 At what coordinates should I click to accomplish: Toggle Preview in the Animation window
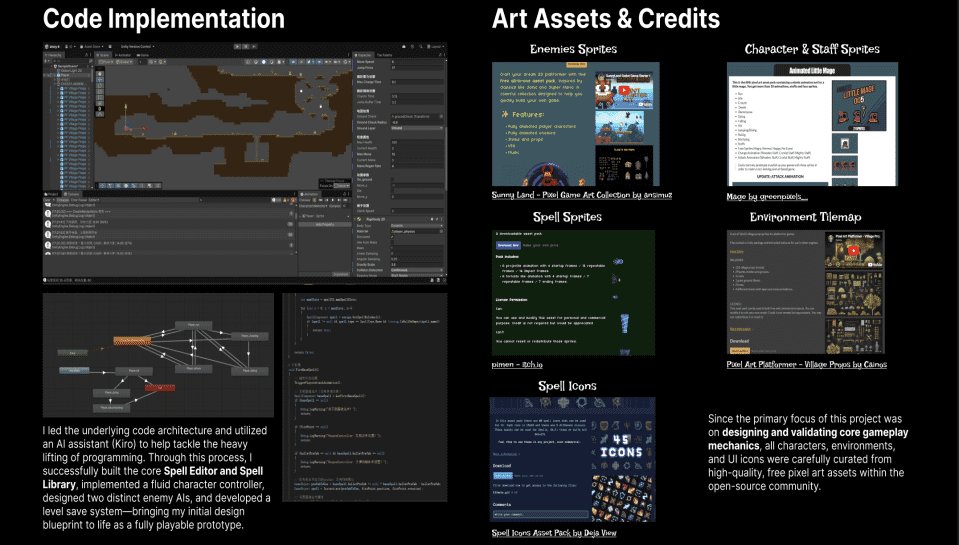coord(305,200)
